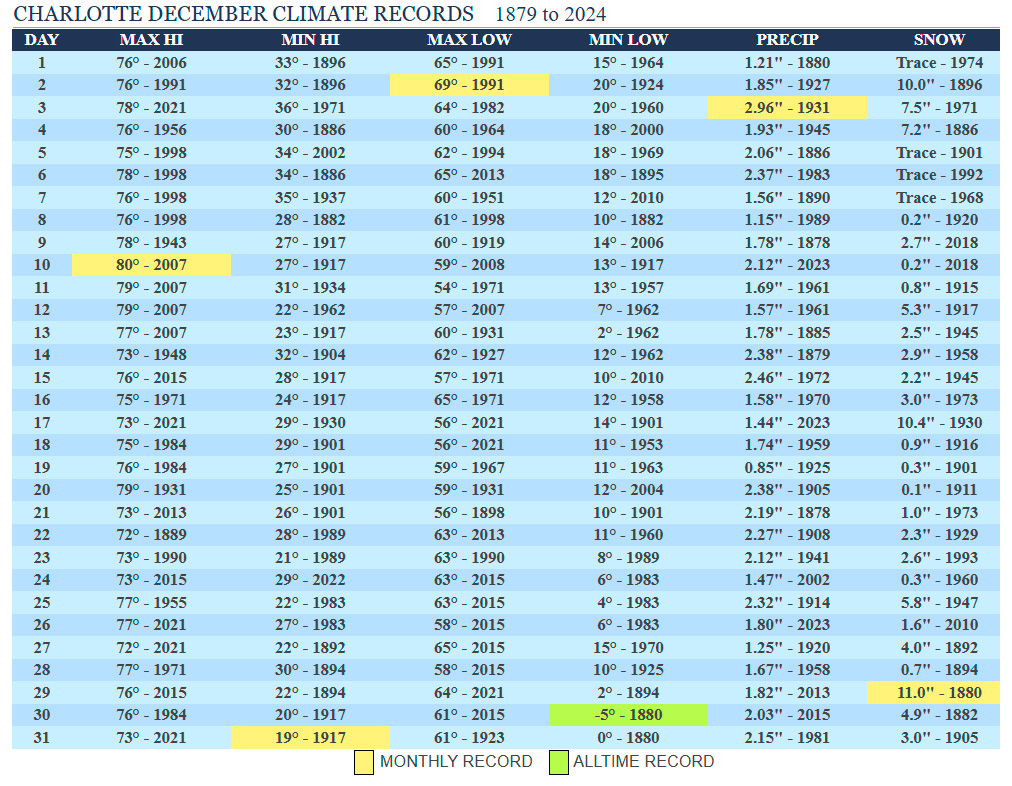Click the yellow Monthly Record legend swatch
The width and height of the screenshot is (1012, 786).
[x=364, y=762]
